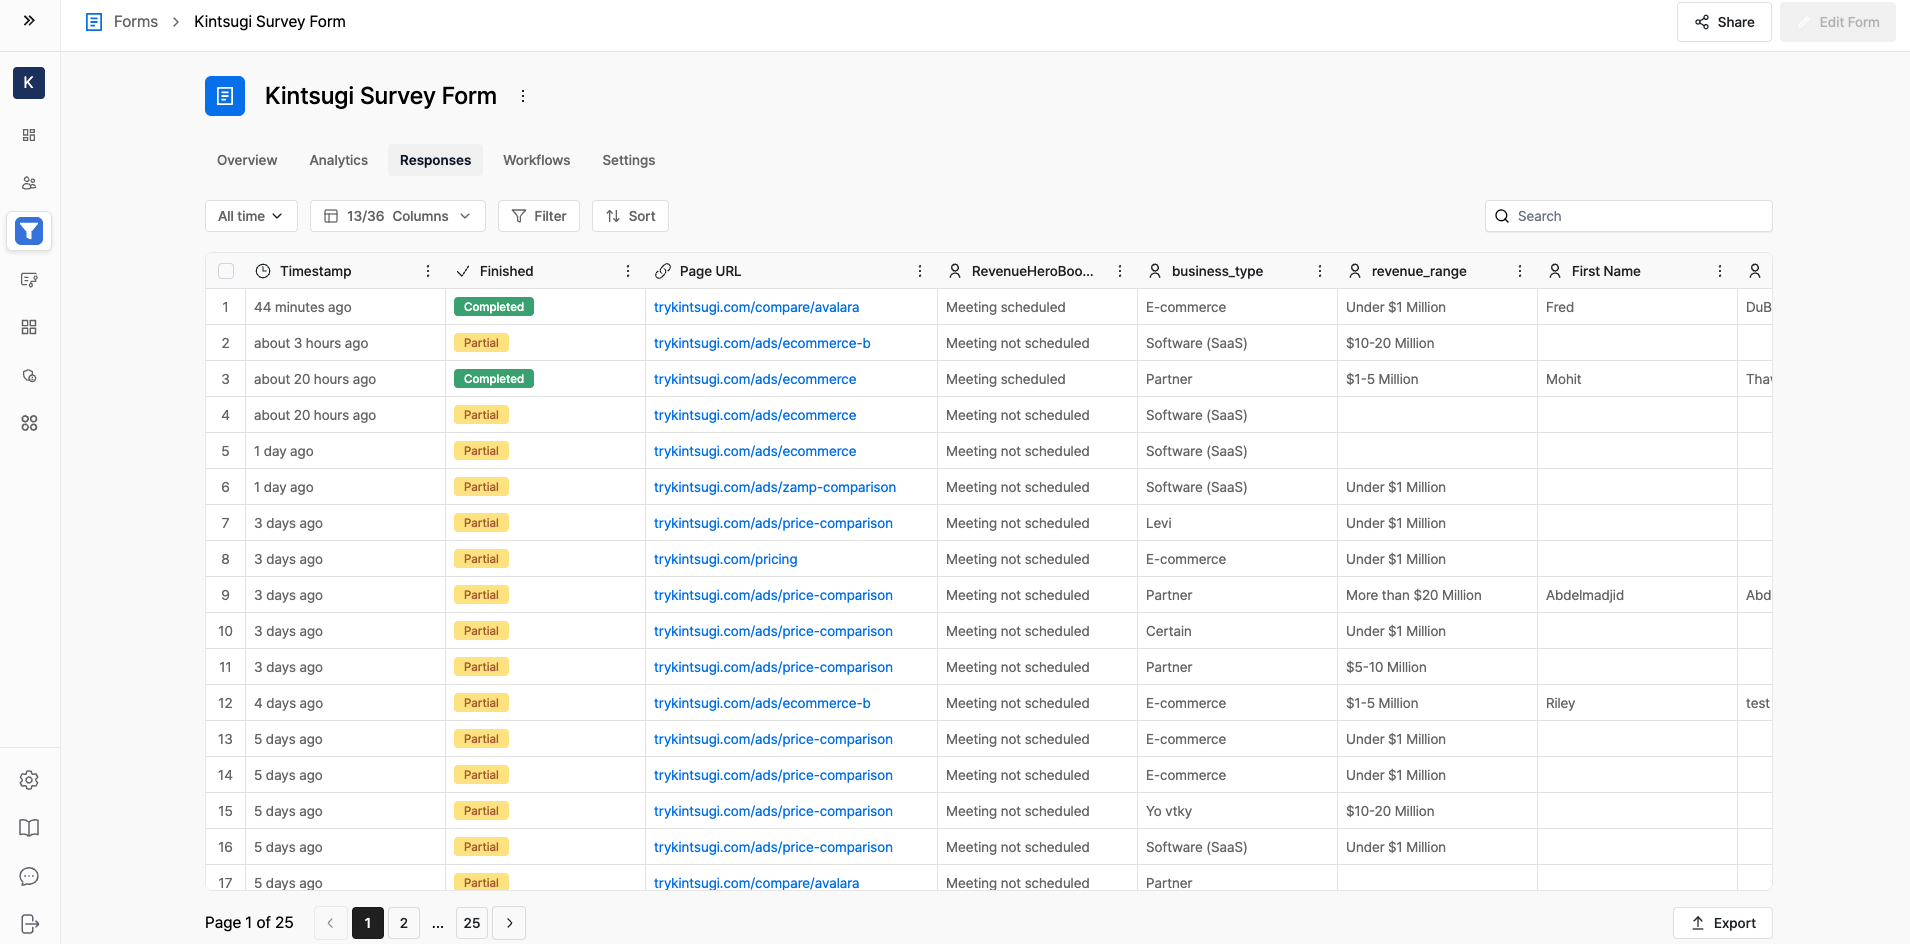The width and height of the screenshot is (1910, 944).
Task: Jump to page 25
Action: (x=472, y=923)
